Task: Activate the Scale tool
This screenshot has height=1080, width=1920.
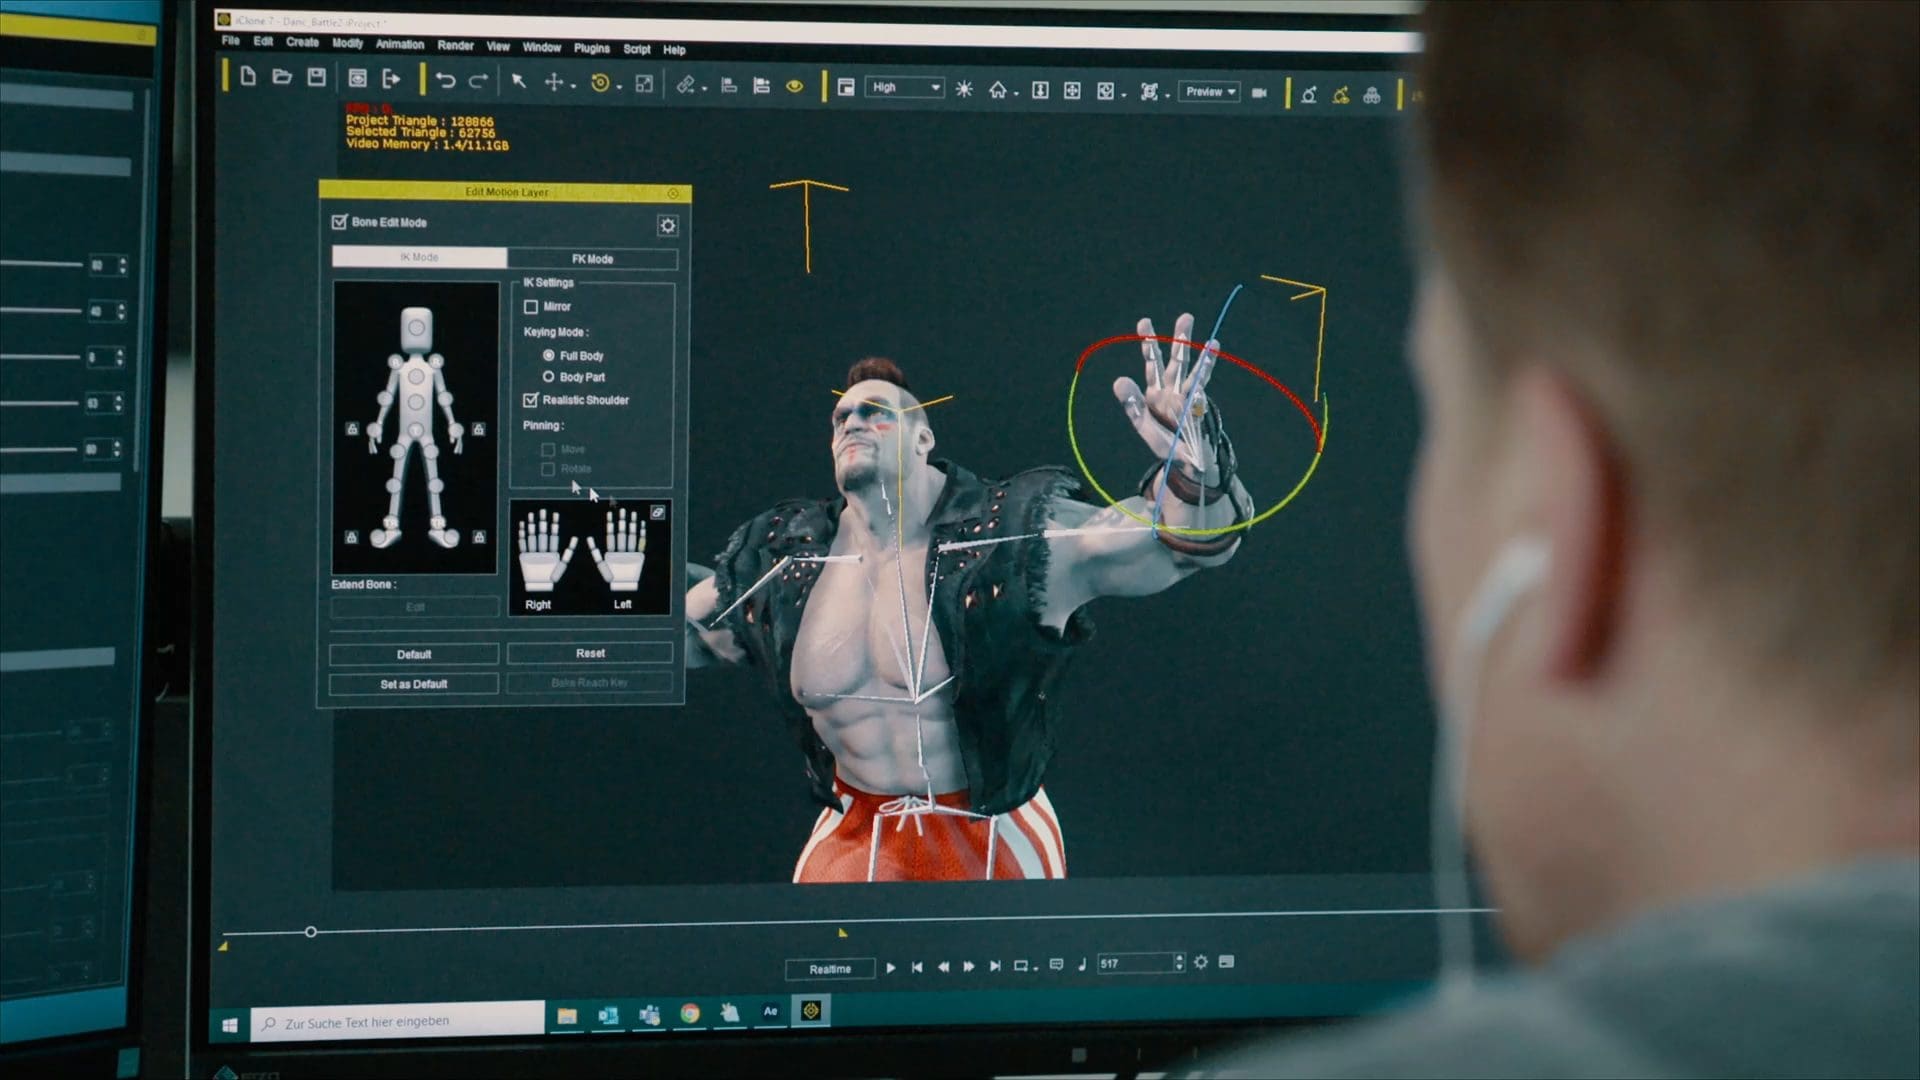Action: click(644, 84)
